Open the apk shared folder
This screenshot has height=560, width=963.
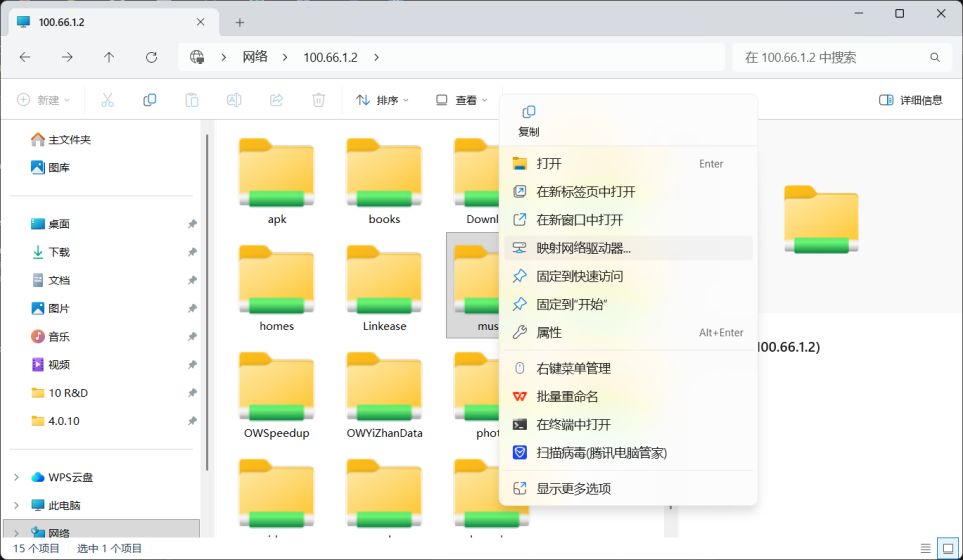pyautogui.click(x=277, y=180)
